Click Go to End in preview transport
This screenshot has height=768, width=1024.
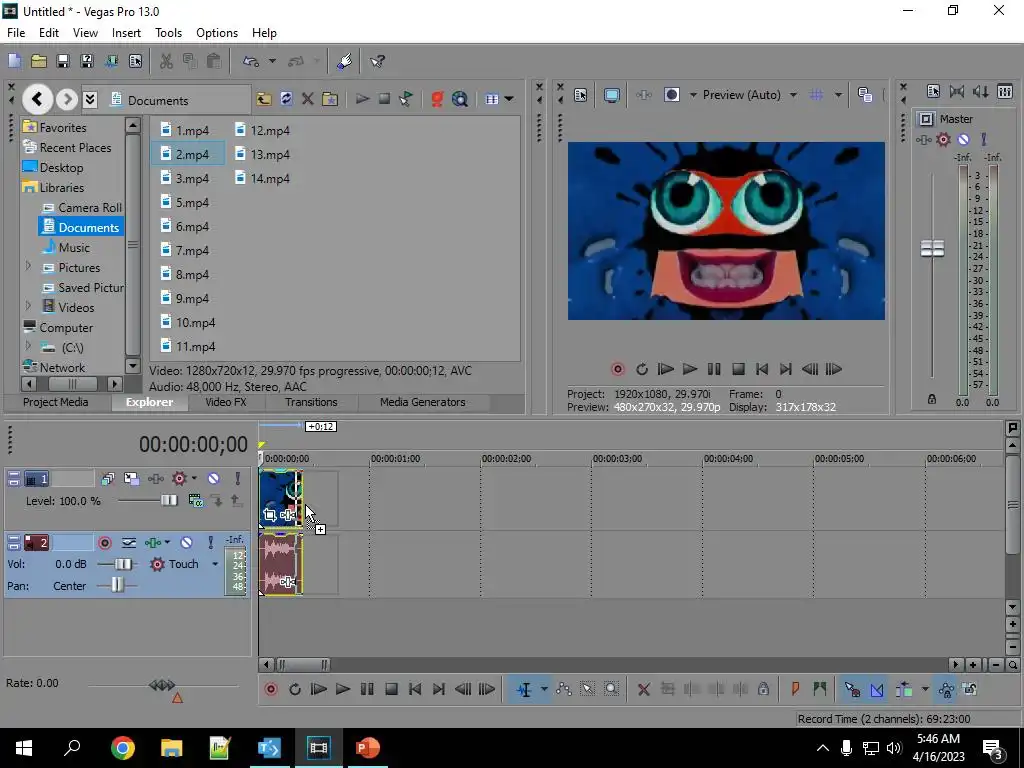click(x=786, y=369)
